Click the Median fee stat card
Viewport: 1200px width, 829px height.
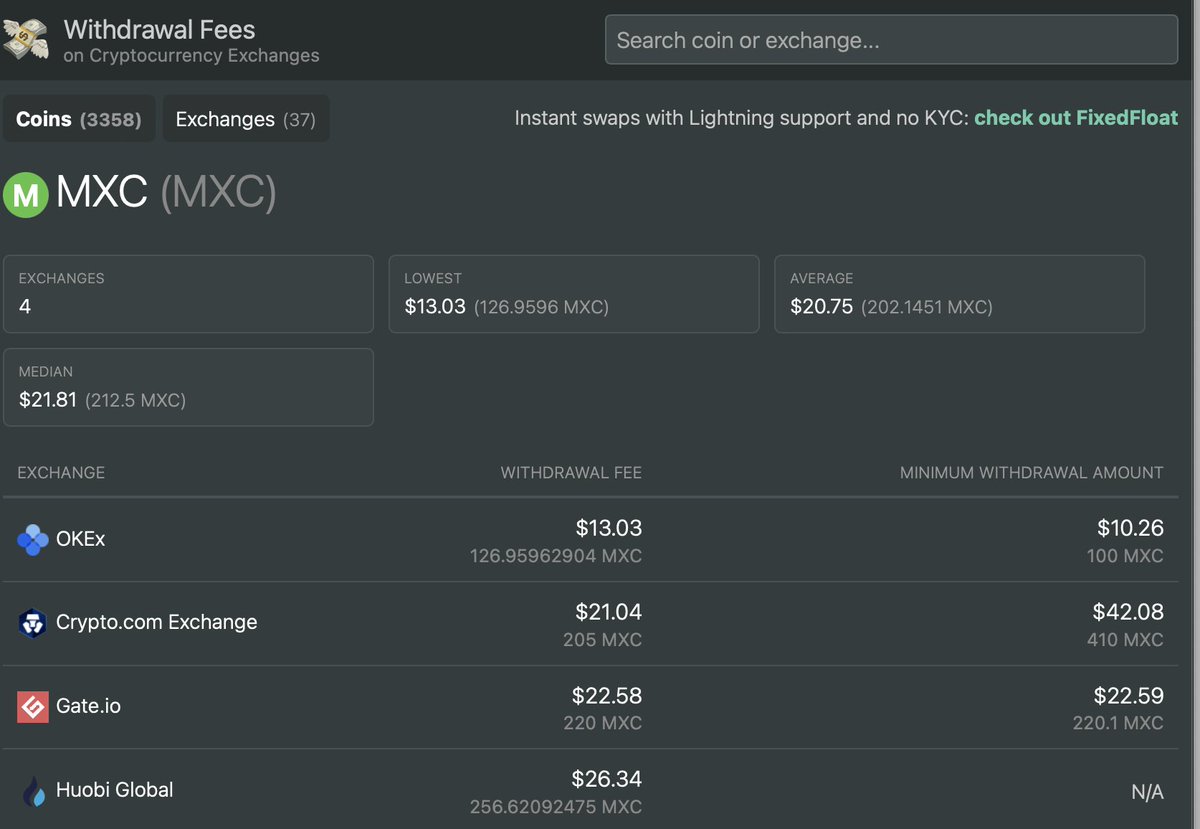188,387
